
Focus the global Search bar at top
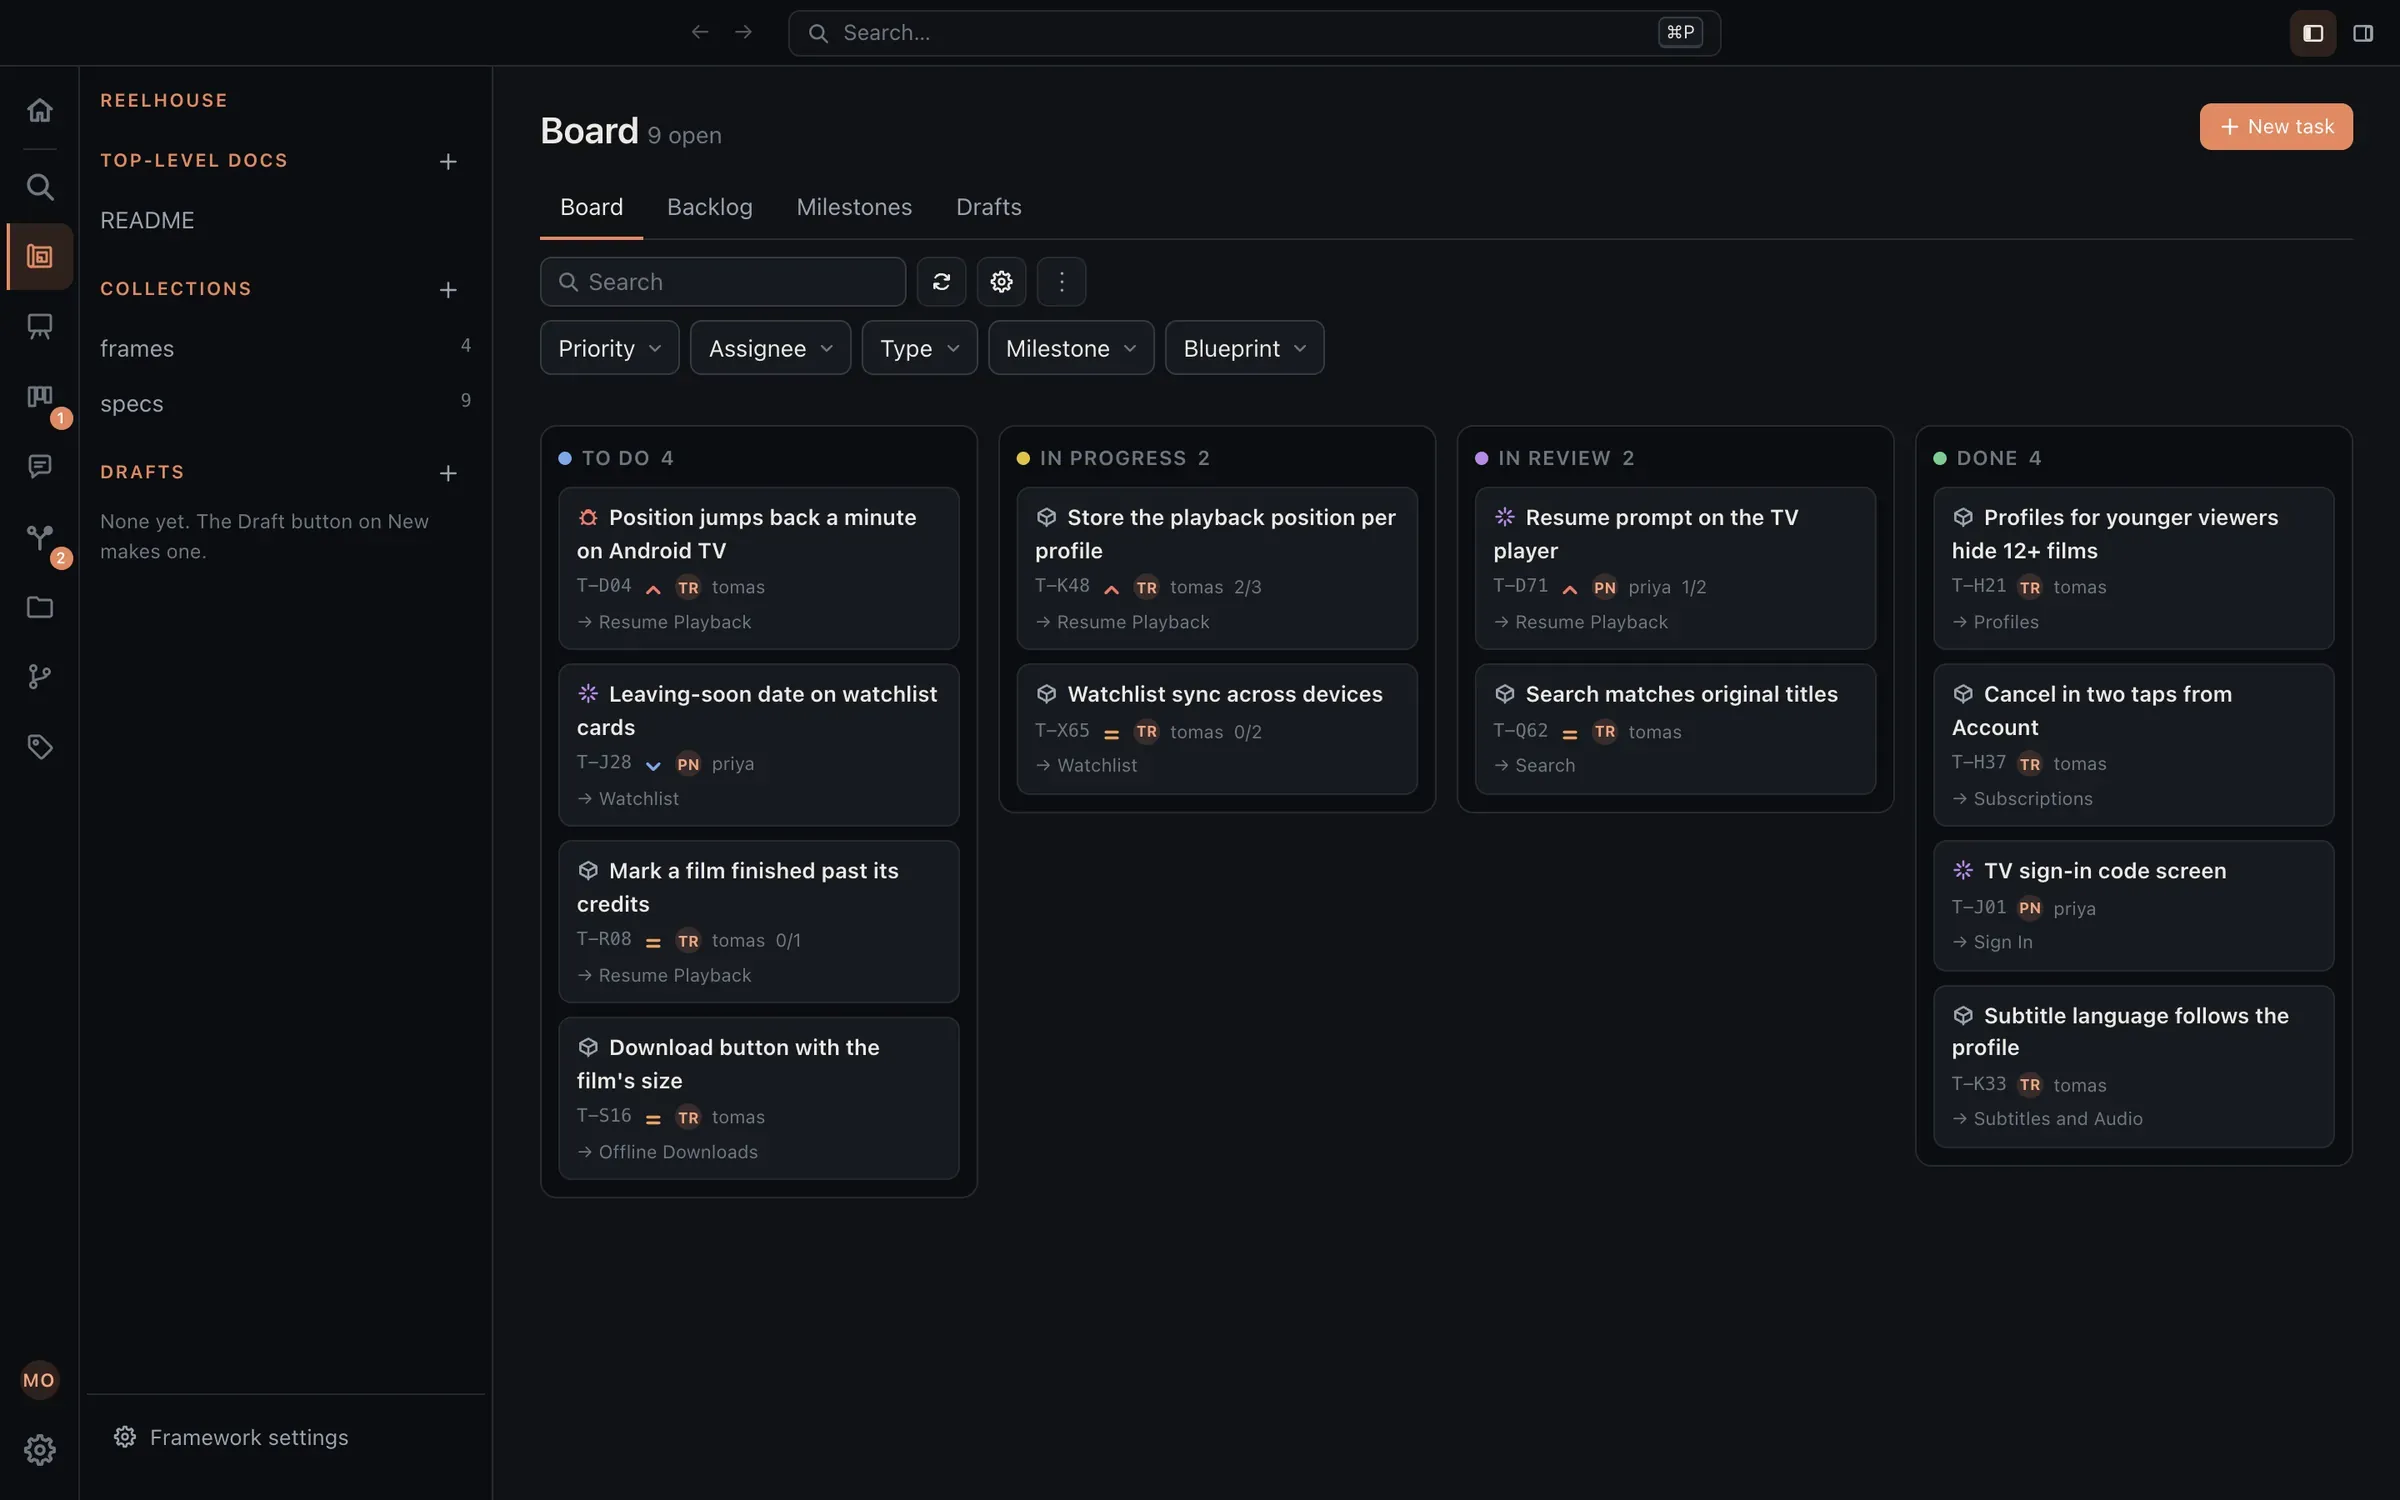[x=1254, y=33]
